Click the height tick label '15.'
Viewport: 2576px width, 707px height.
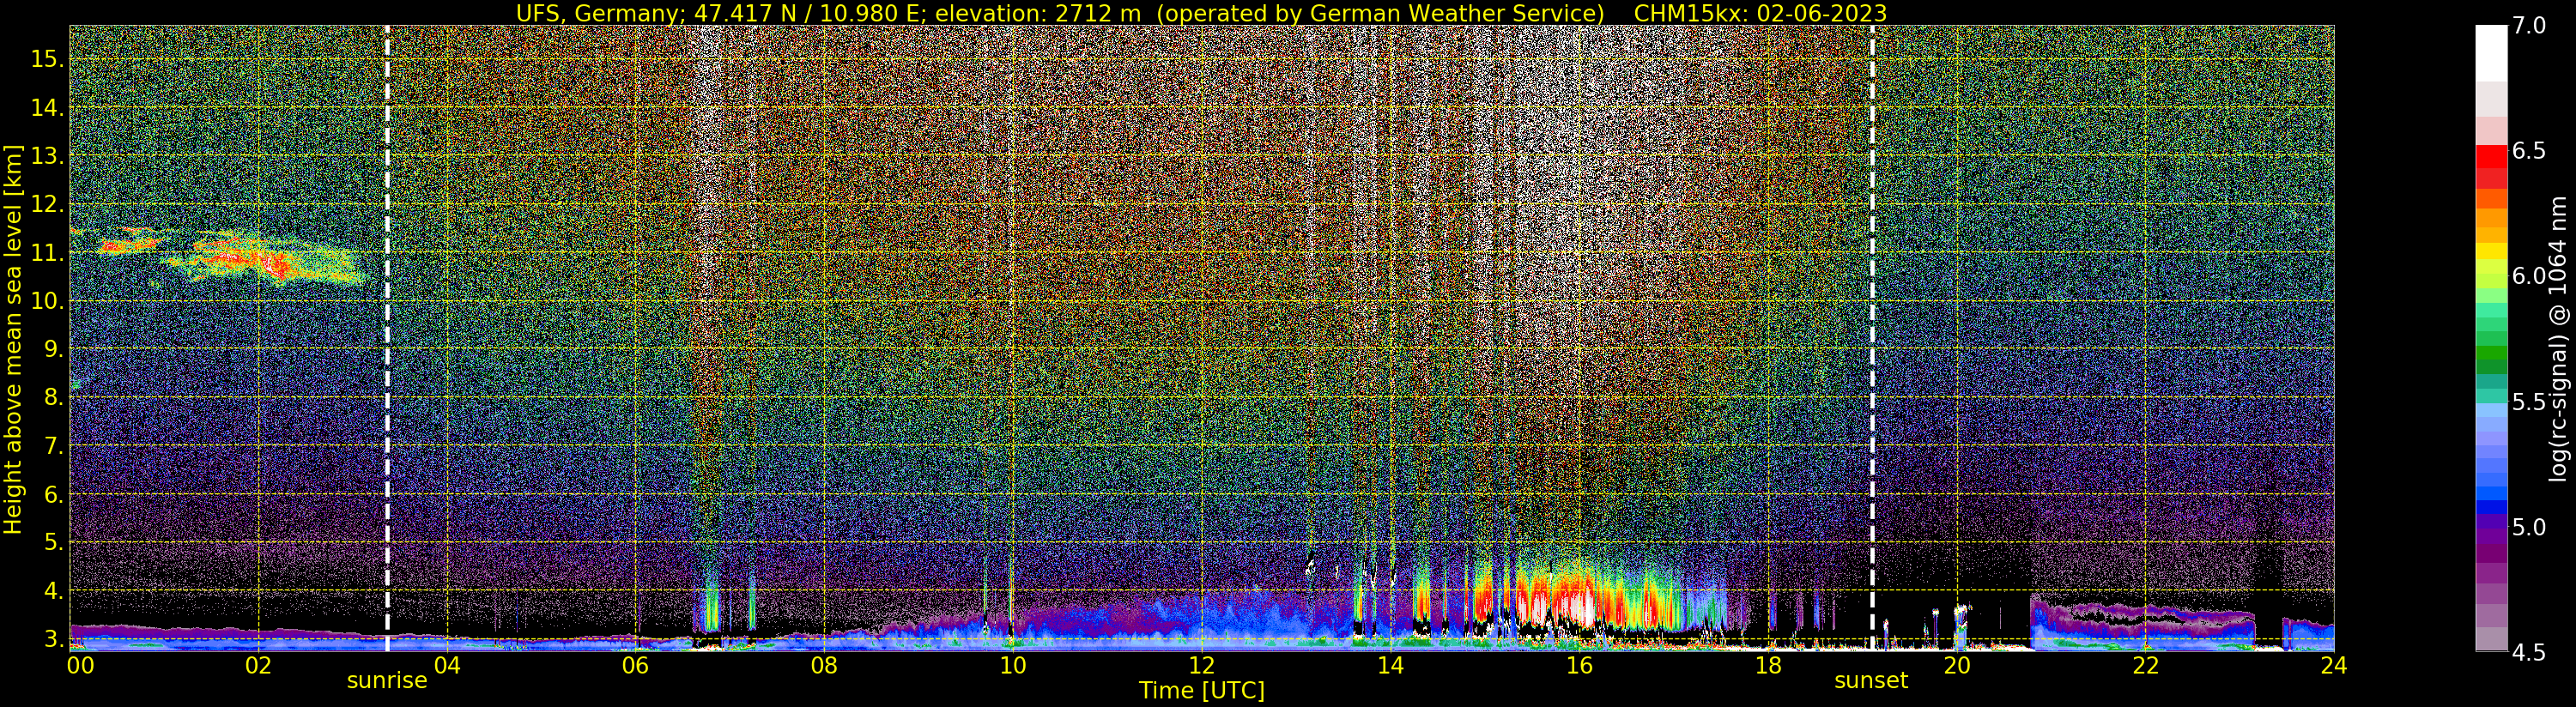(47, 59)
